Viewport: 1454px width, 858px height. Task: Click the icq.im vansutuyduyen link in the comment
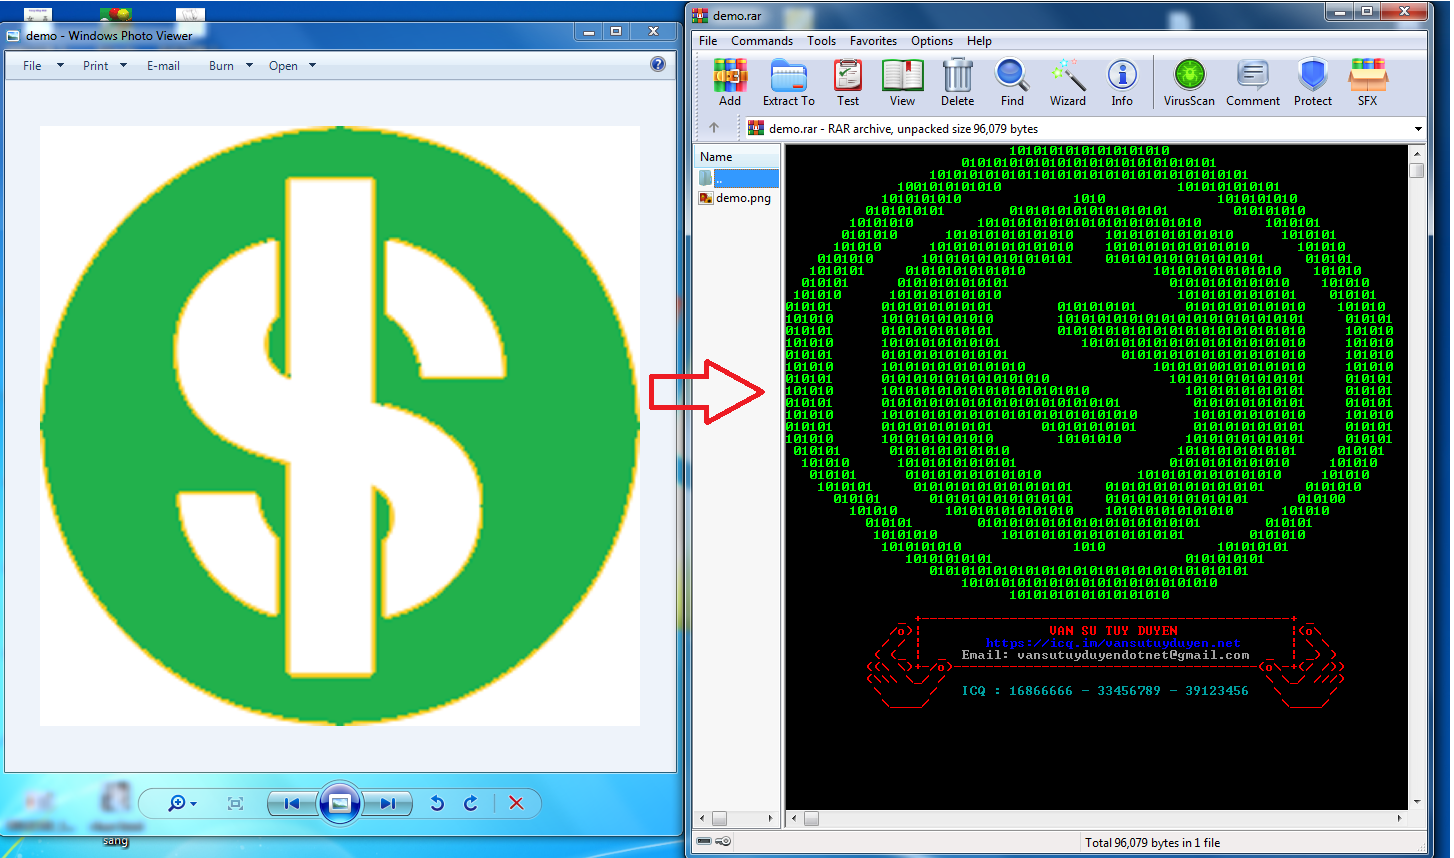click(x=1113, y=644)
